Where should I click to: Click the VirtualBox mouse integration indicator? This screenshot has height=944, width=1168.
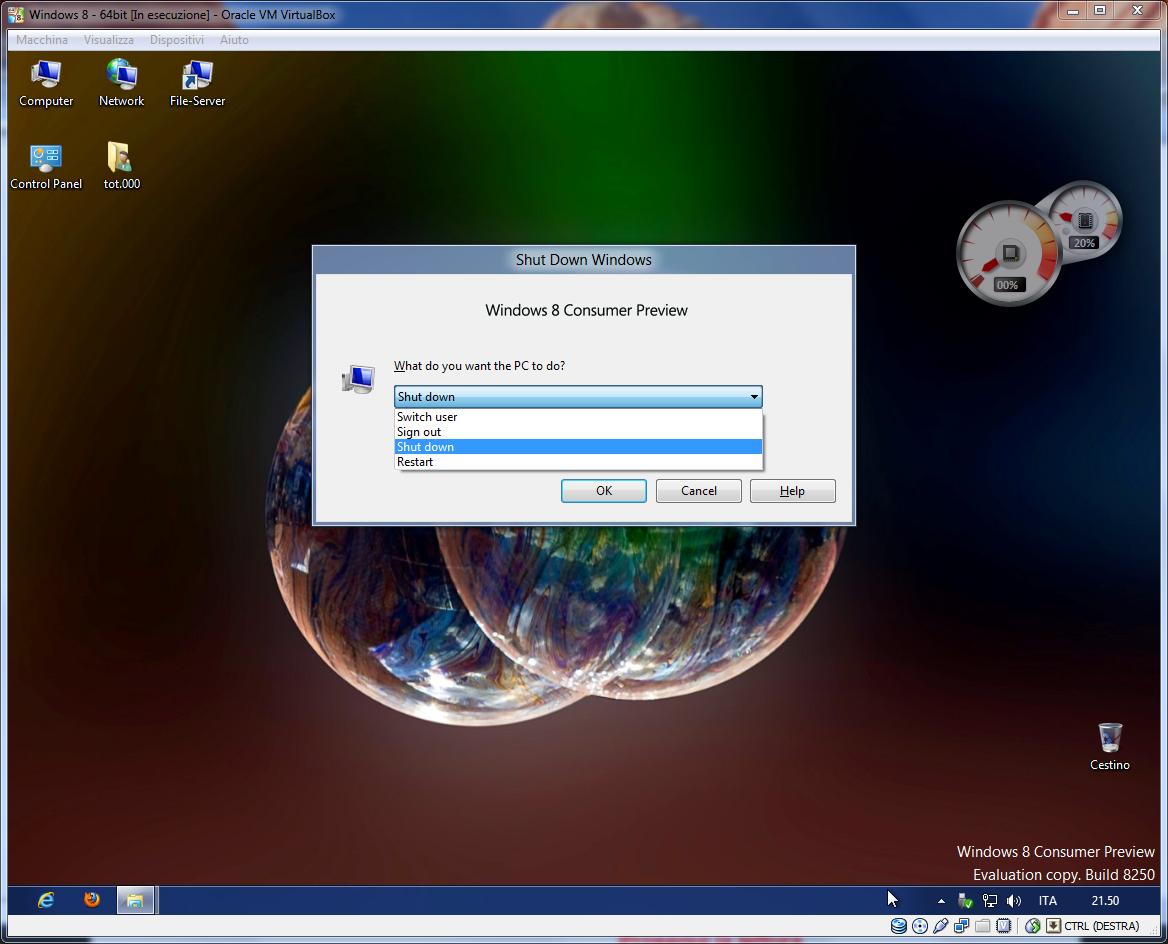(x=1032, y=926)
